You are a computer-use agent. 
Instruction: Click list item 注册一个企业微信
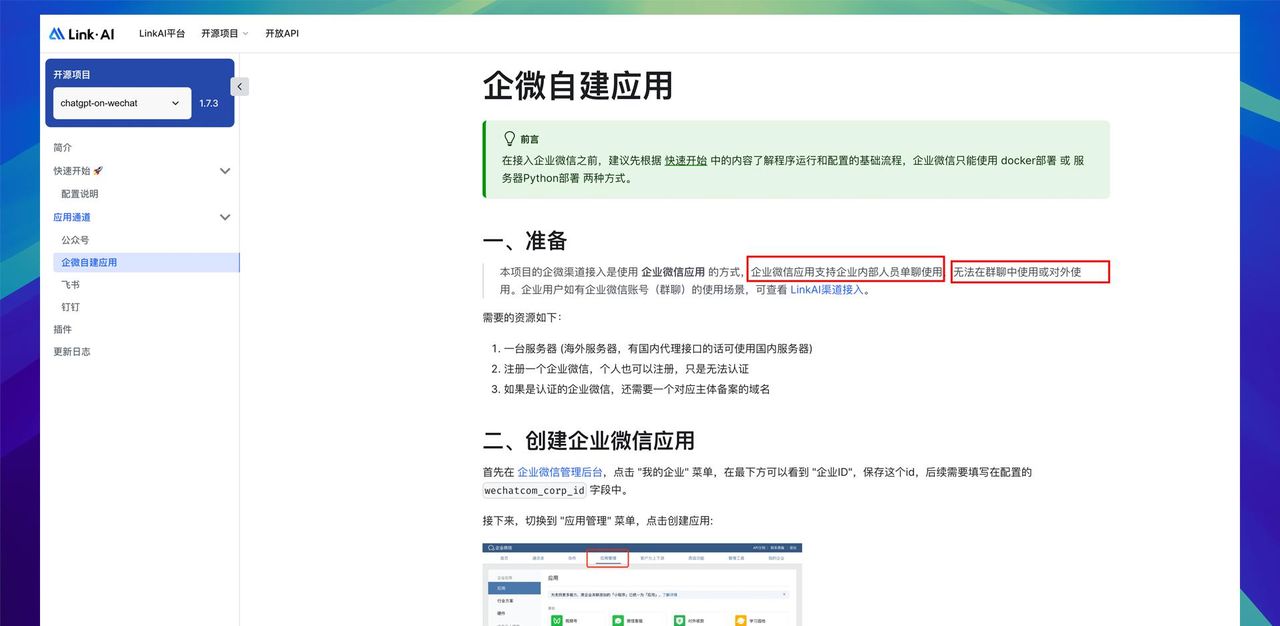click(x=626, y=369)
